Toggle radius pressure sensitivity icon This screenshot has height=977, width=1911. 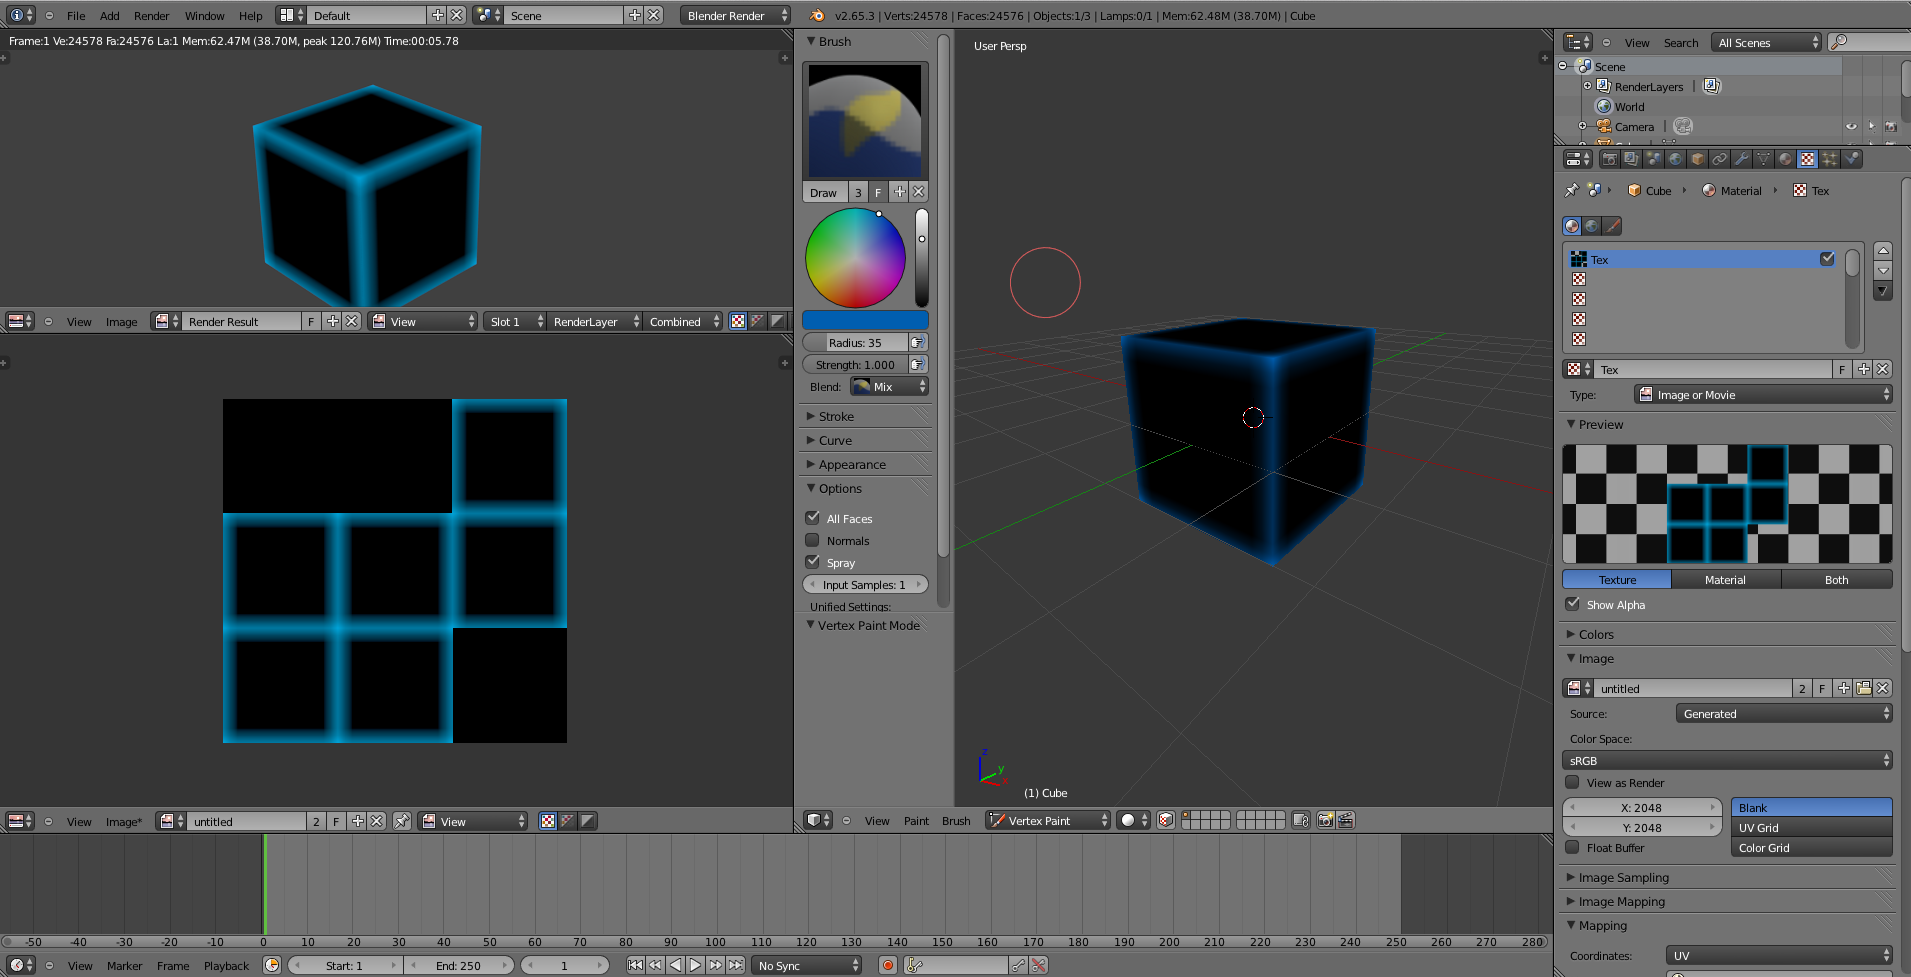(918, 342)
